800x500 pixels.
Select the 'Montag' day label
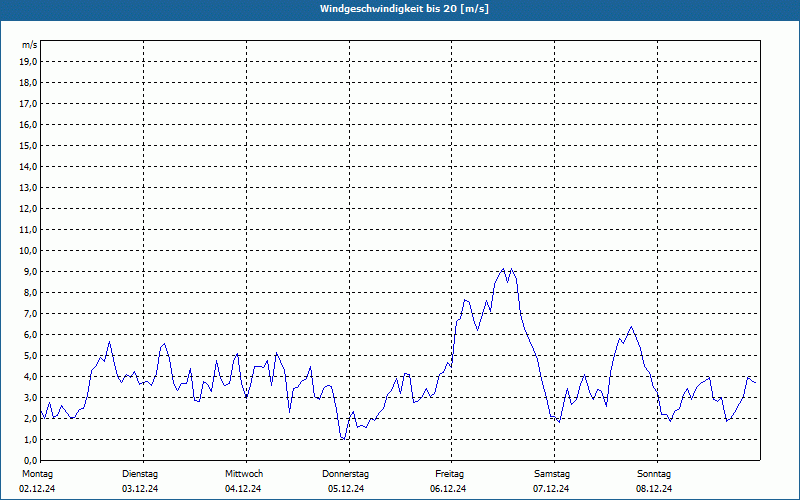coord(37,474)
